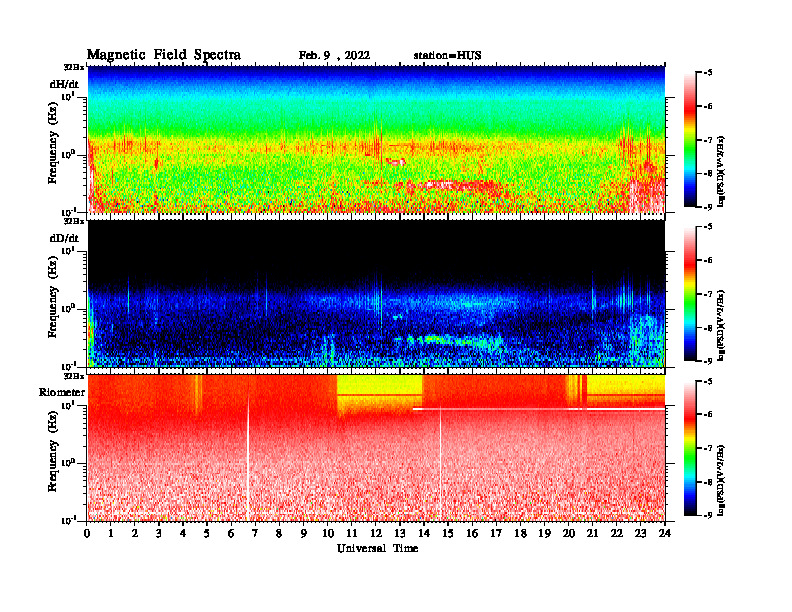792x612 pixels.
Task: Select the date text "Feb. 9 , 2022"
Action: [x=334, y=56]
